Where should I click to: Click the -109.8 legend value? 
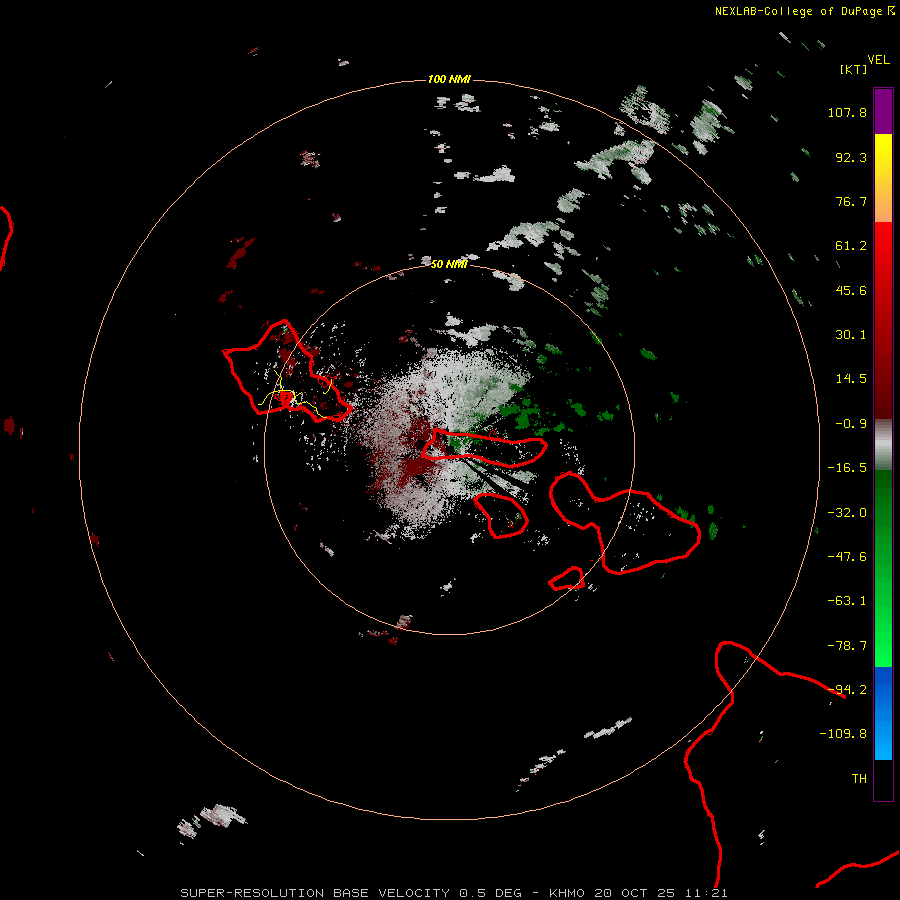point(843,734)
